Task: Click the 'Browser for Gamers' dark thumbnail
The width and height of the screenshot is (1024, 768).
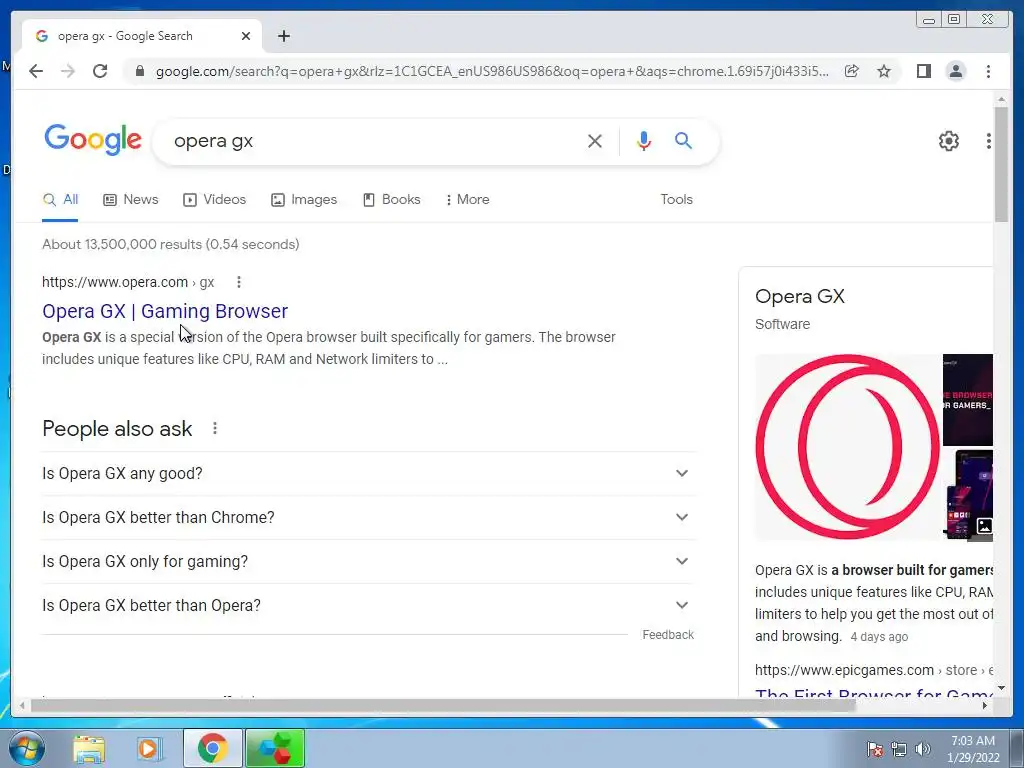Action: pyautogui.click(x=968, y=400)
